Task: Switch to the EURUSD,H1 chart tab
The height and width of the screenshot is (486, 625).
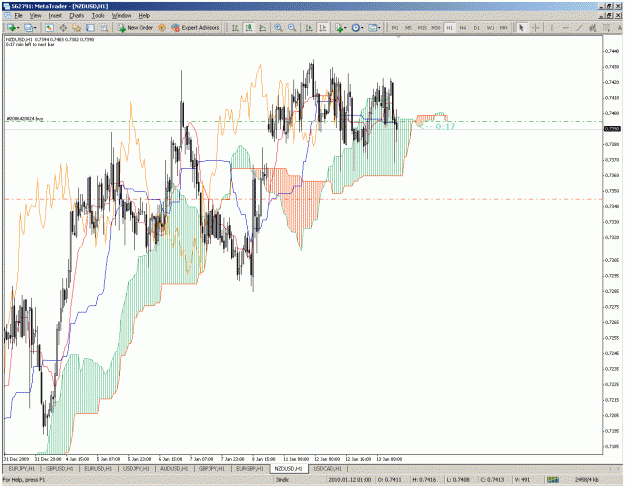Action: (98, 468)
